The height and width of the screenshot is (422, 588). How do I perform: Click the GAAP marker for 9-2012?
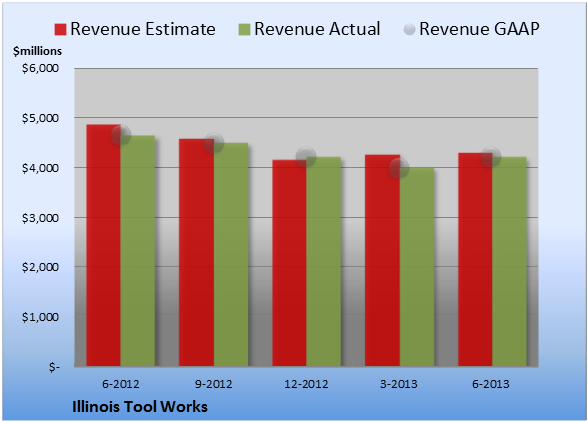[214, 143]
